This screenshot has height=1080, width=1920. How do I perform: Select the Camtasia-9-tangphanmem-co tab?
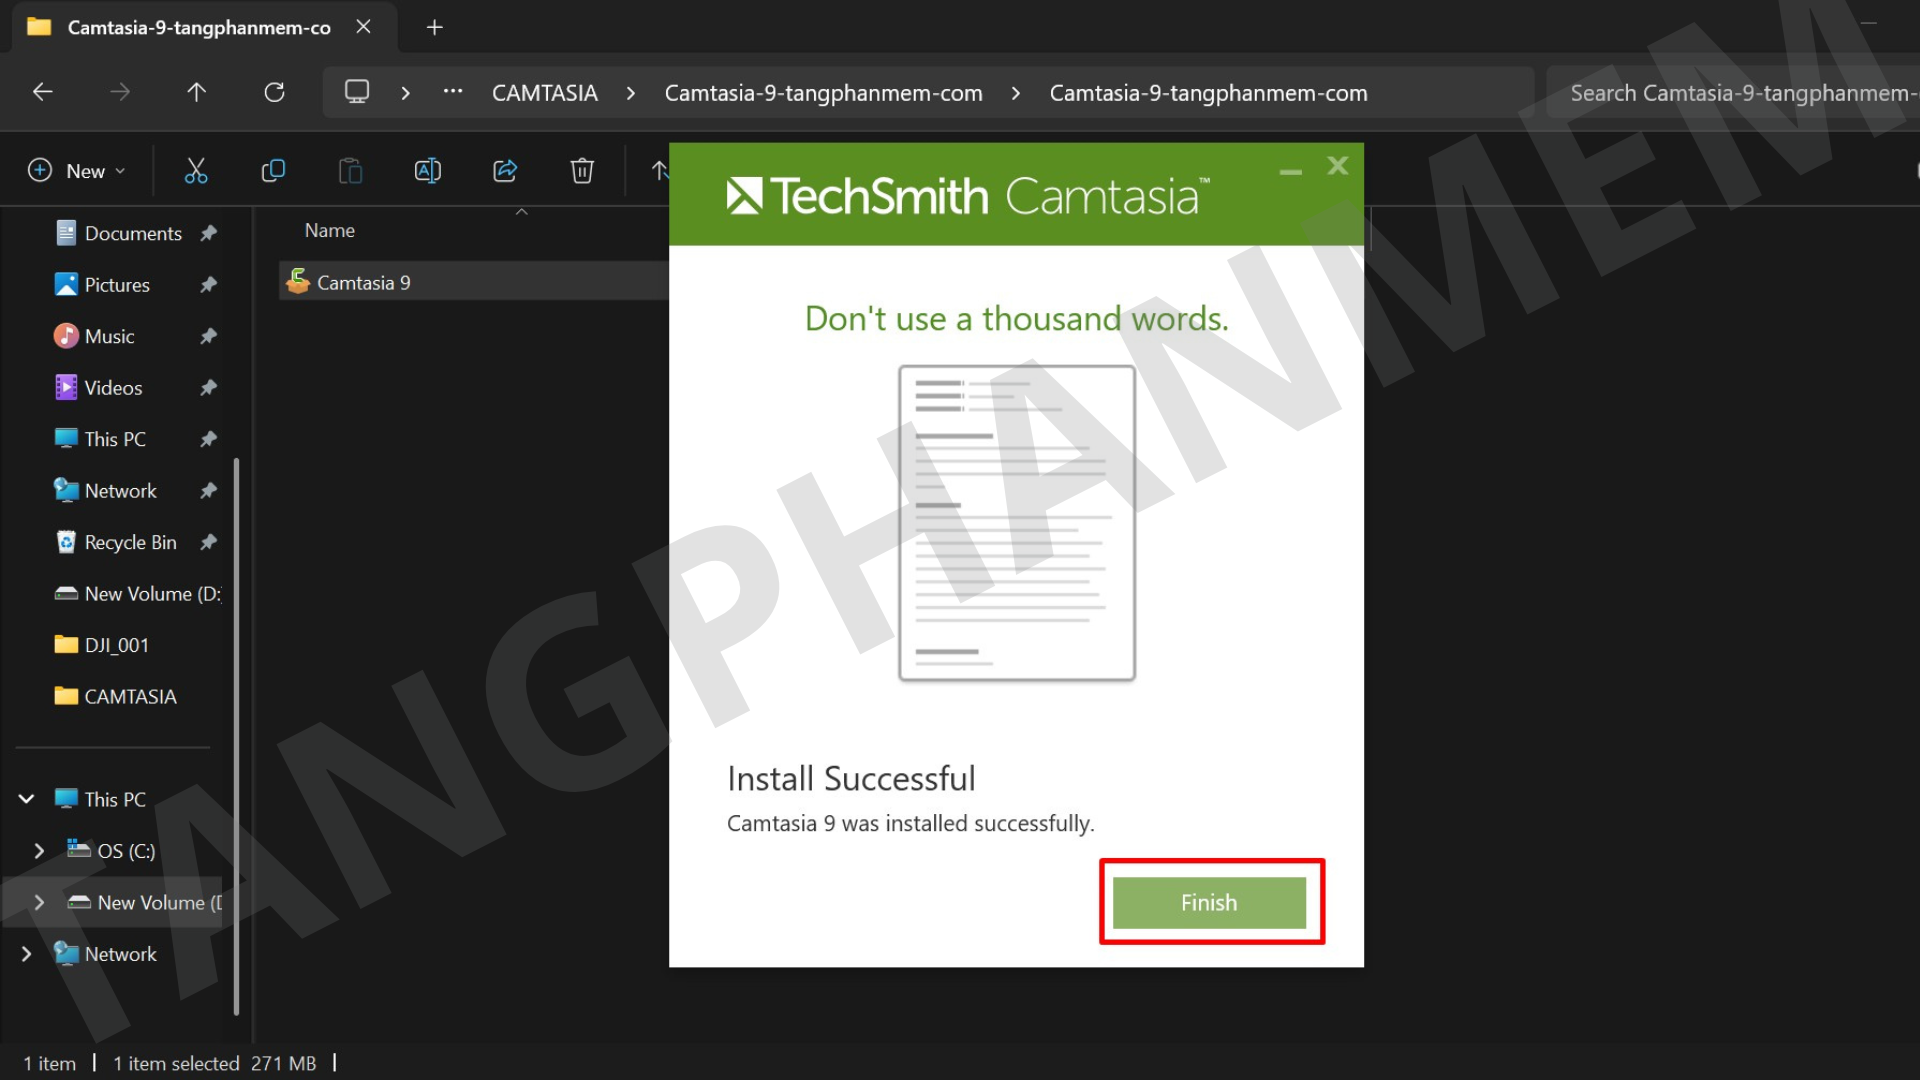[200, 28]
